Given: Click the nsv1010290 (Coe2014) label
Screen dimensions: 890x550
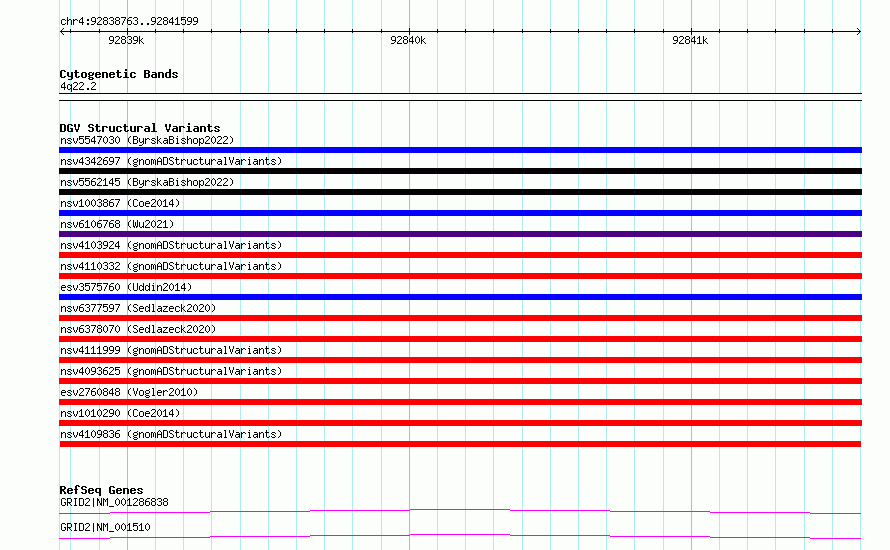Looking at the screenshot, I should pos(120,413).
